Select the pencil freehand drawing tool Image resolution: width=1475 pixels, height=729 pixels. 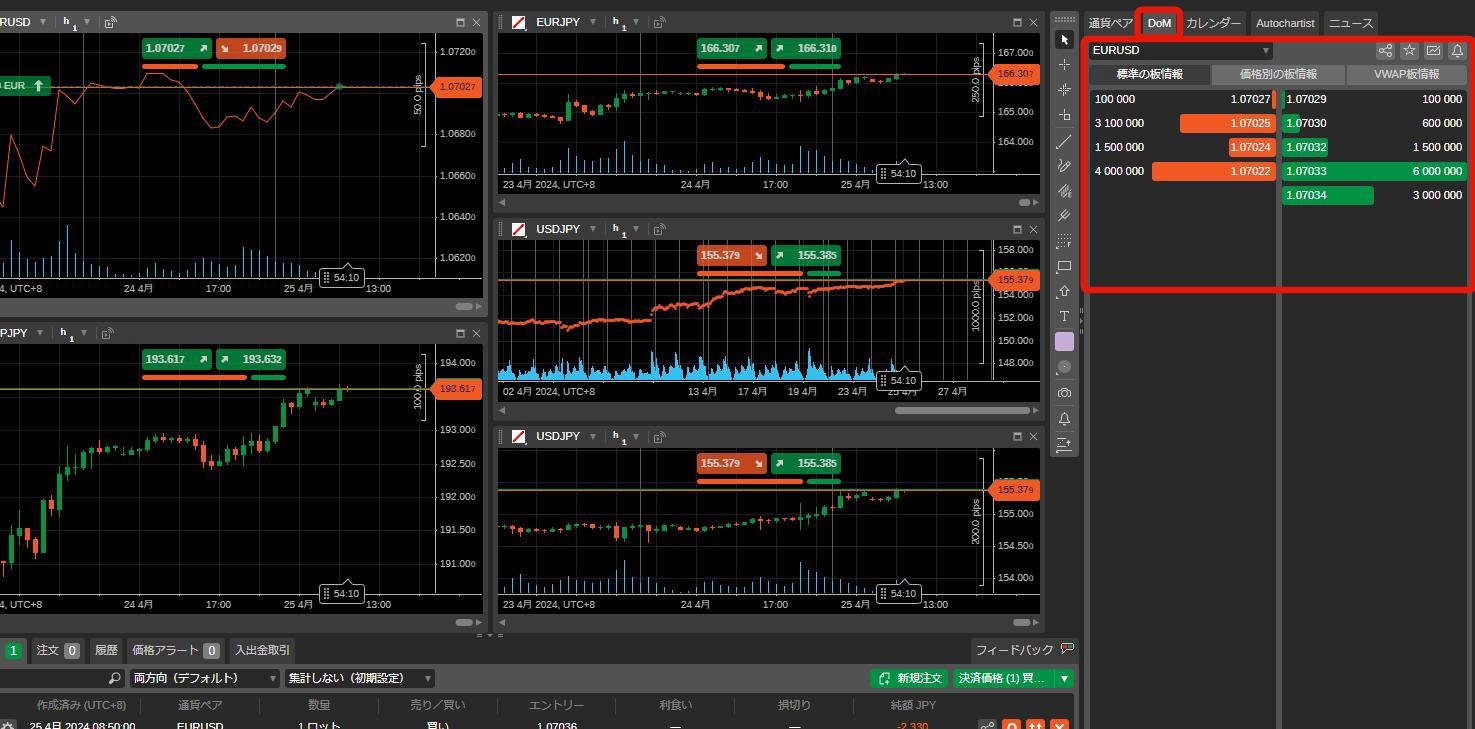pos(1064,166)
